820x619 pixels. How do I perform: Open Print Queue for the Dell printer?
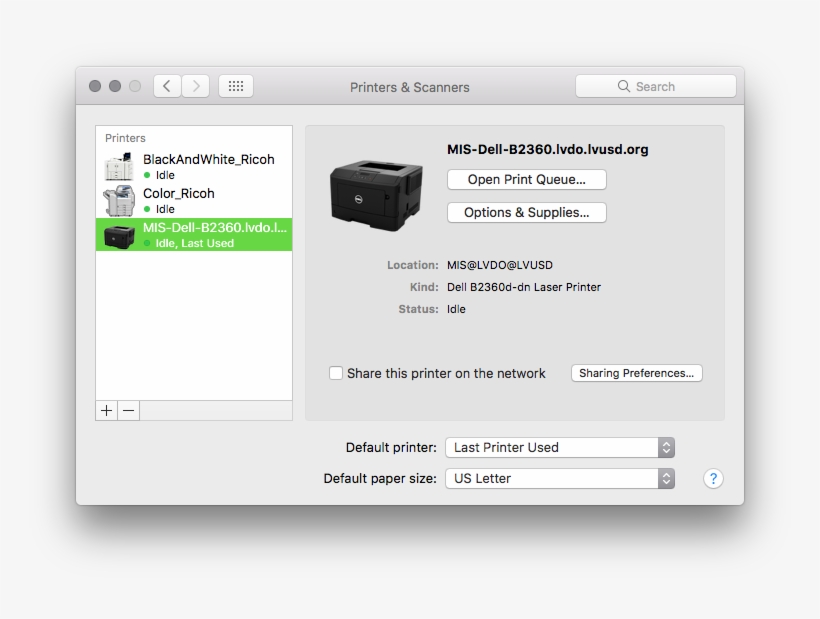click(526, 180)
